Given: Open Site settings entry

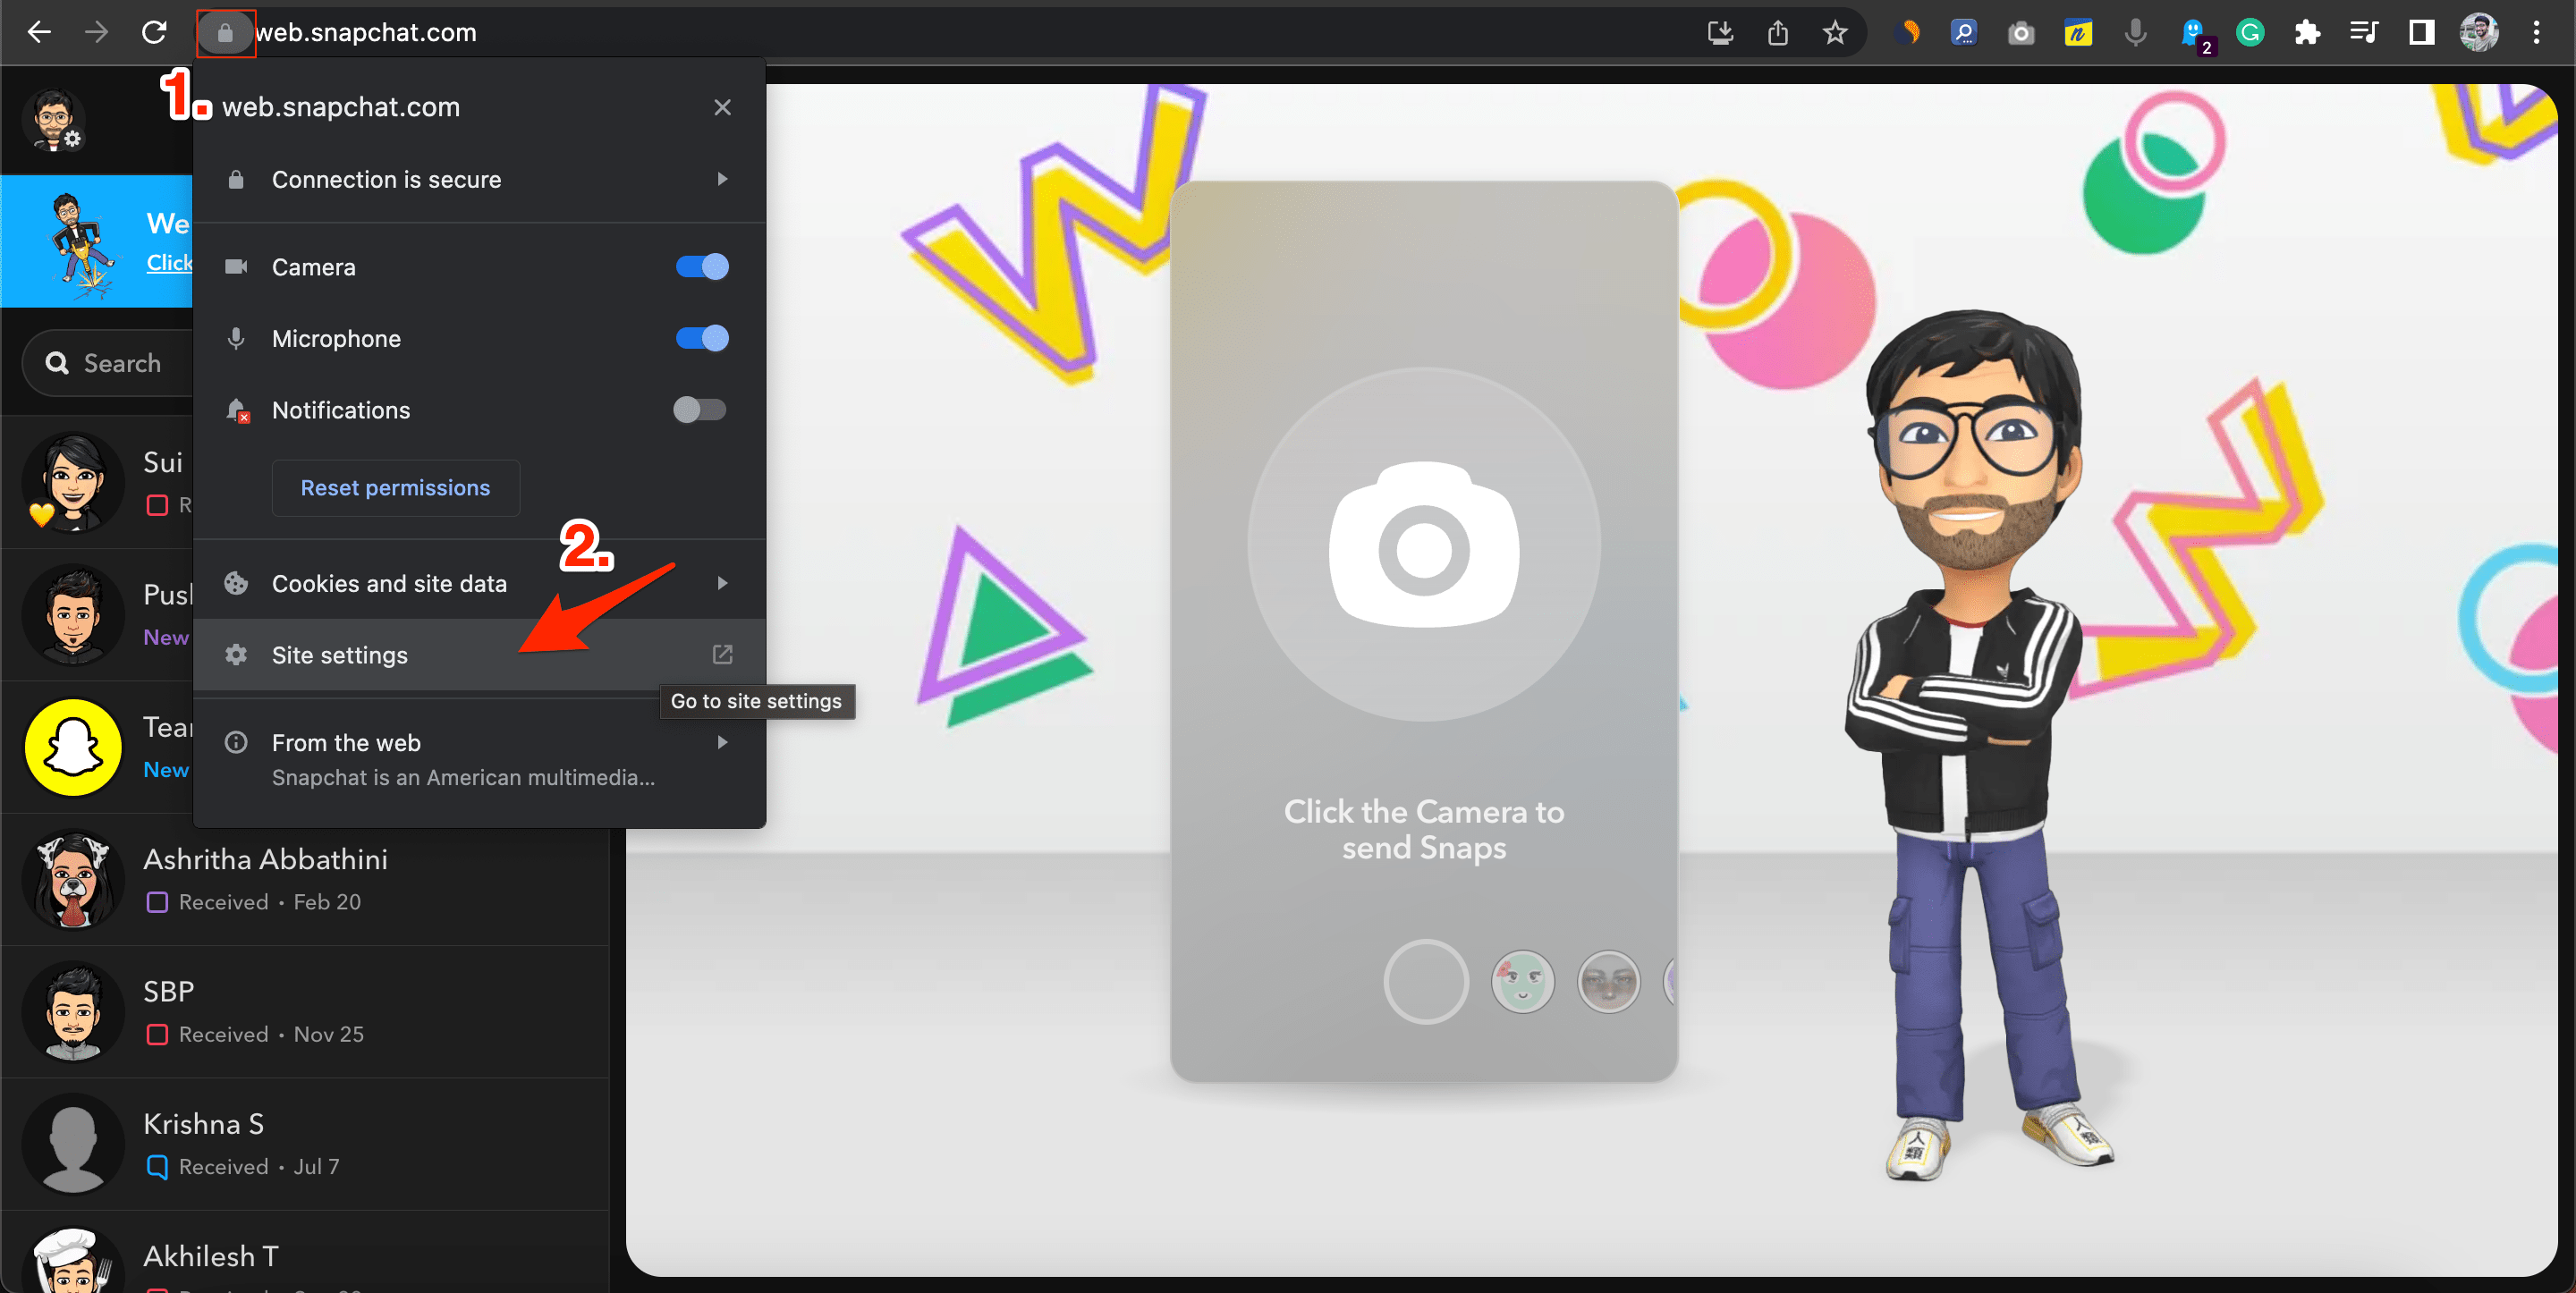Looking at the screenshot, I should coord(479,655).
